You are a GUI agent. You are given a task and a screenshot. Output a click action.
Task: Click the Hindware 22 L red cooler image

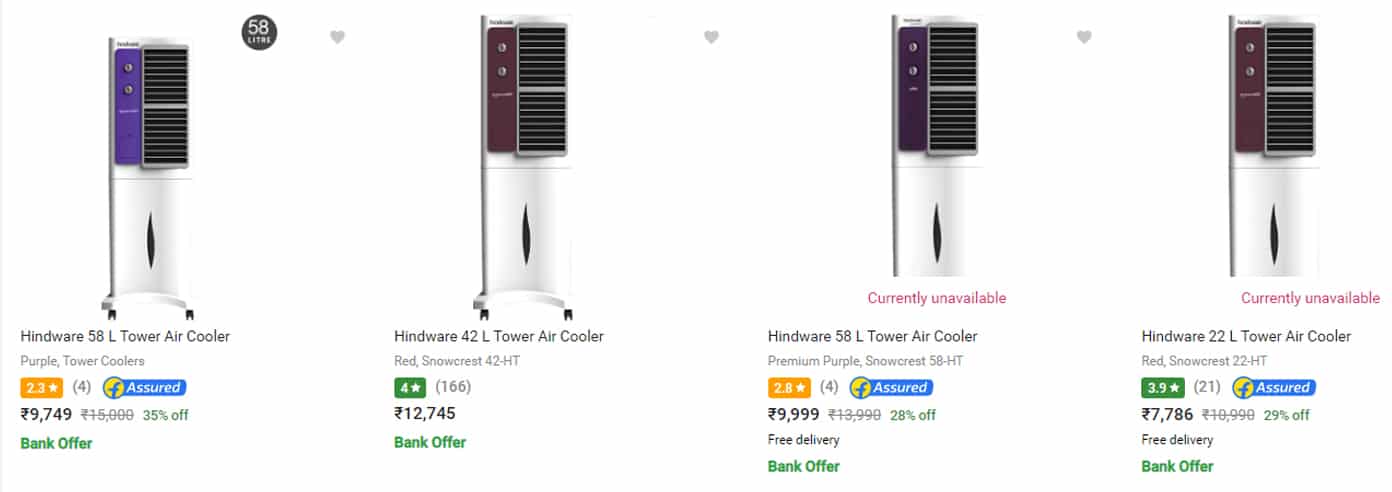[x=1273, y=147]
